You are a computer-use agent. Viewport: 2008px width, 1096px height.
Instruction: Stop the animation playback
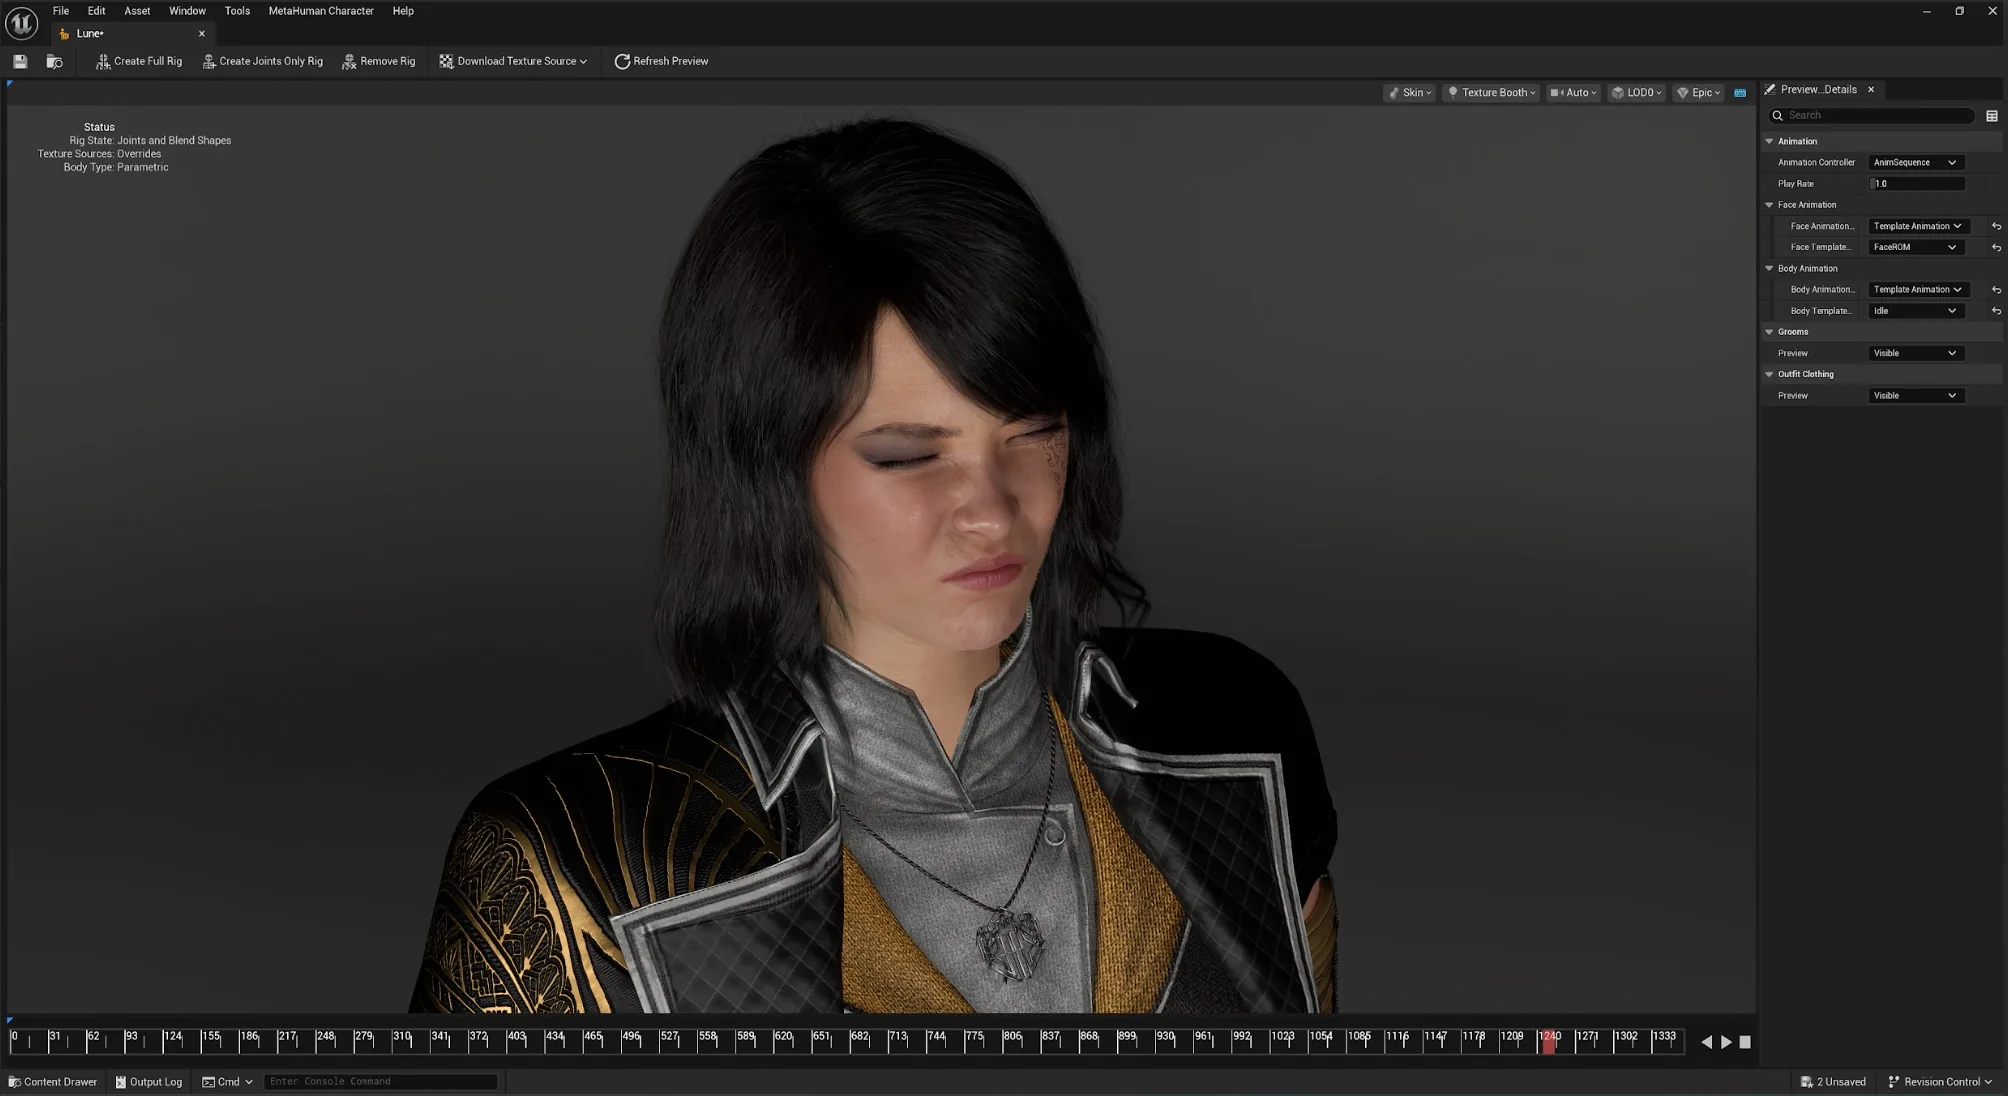1745,1042
